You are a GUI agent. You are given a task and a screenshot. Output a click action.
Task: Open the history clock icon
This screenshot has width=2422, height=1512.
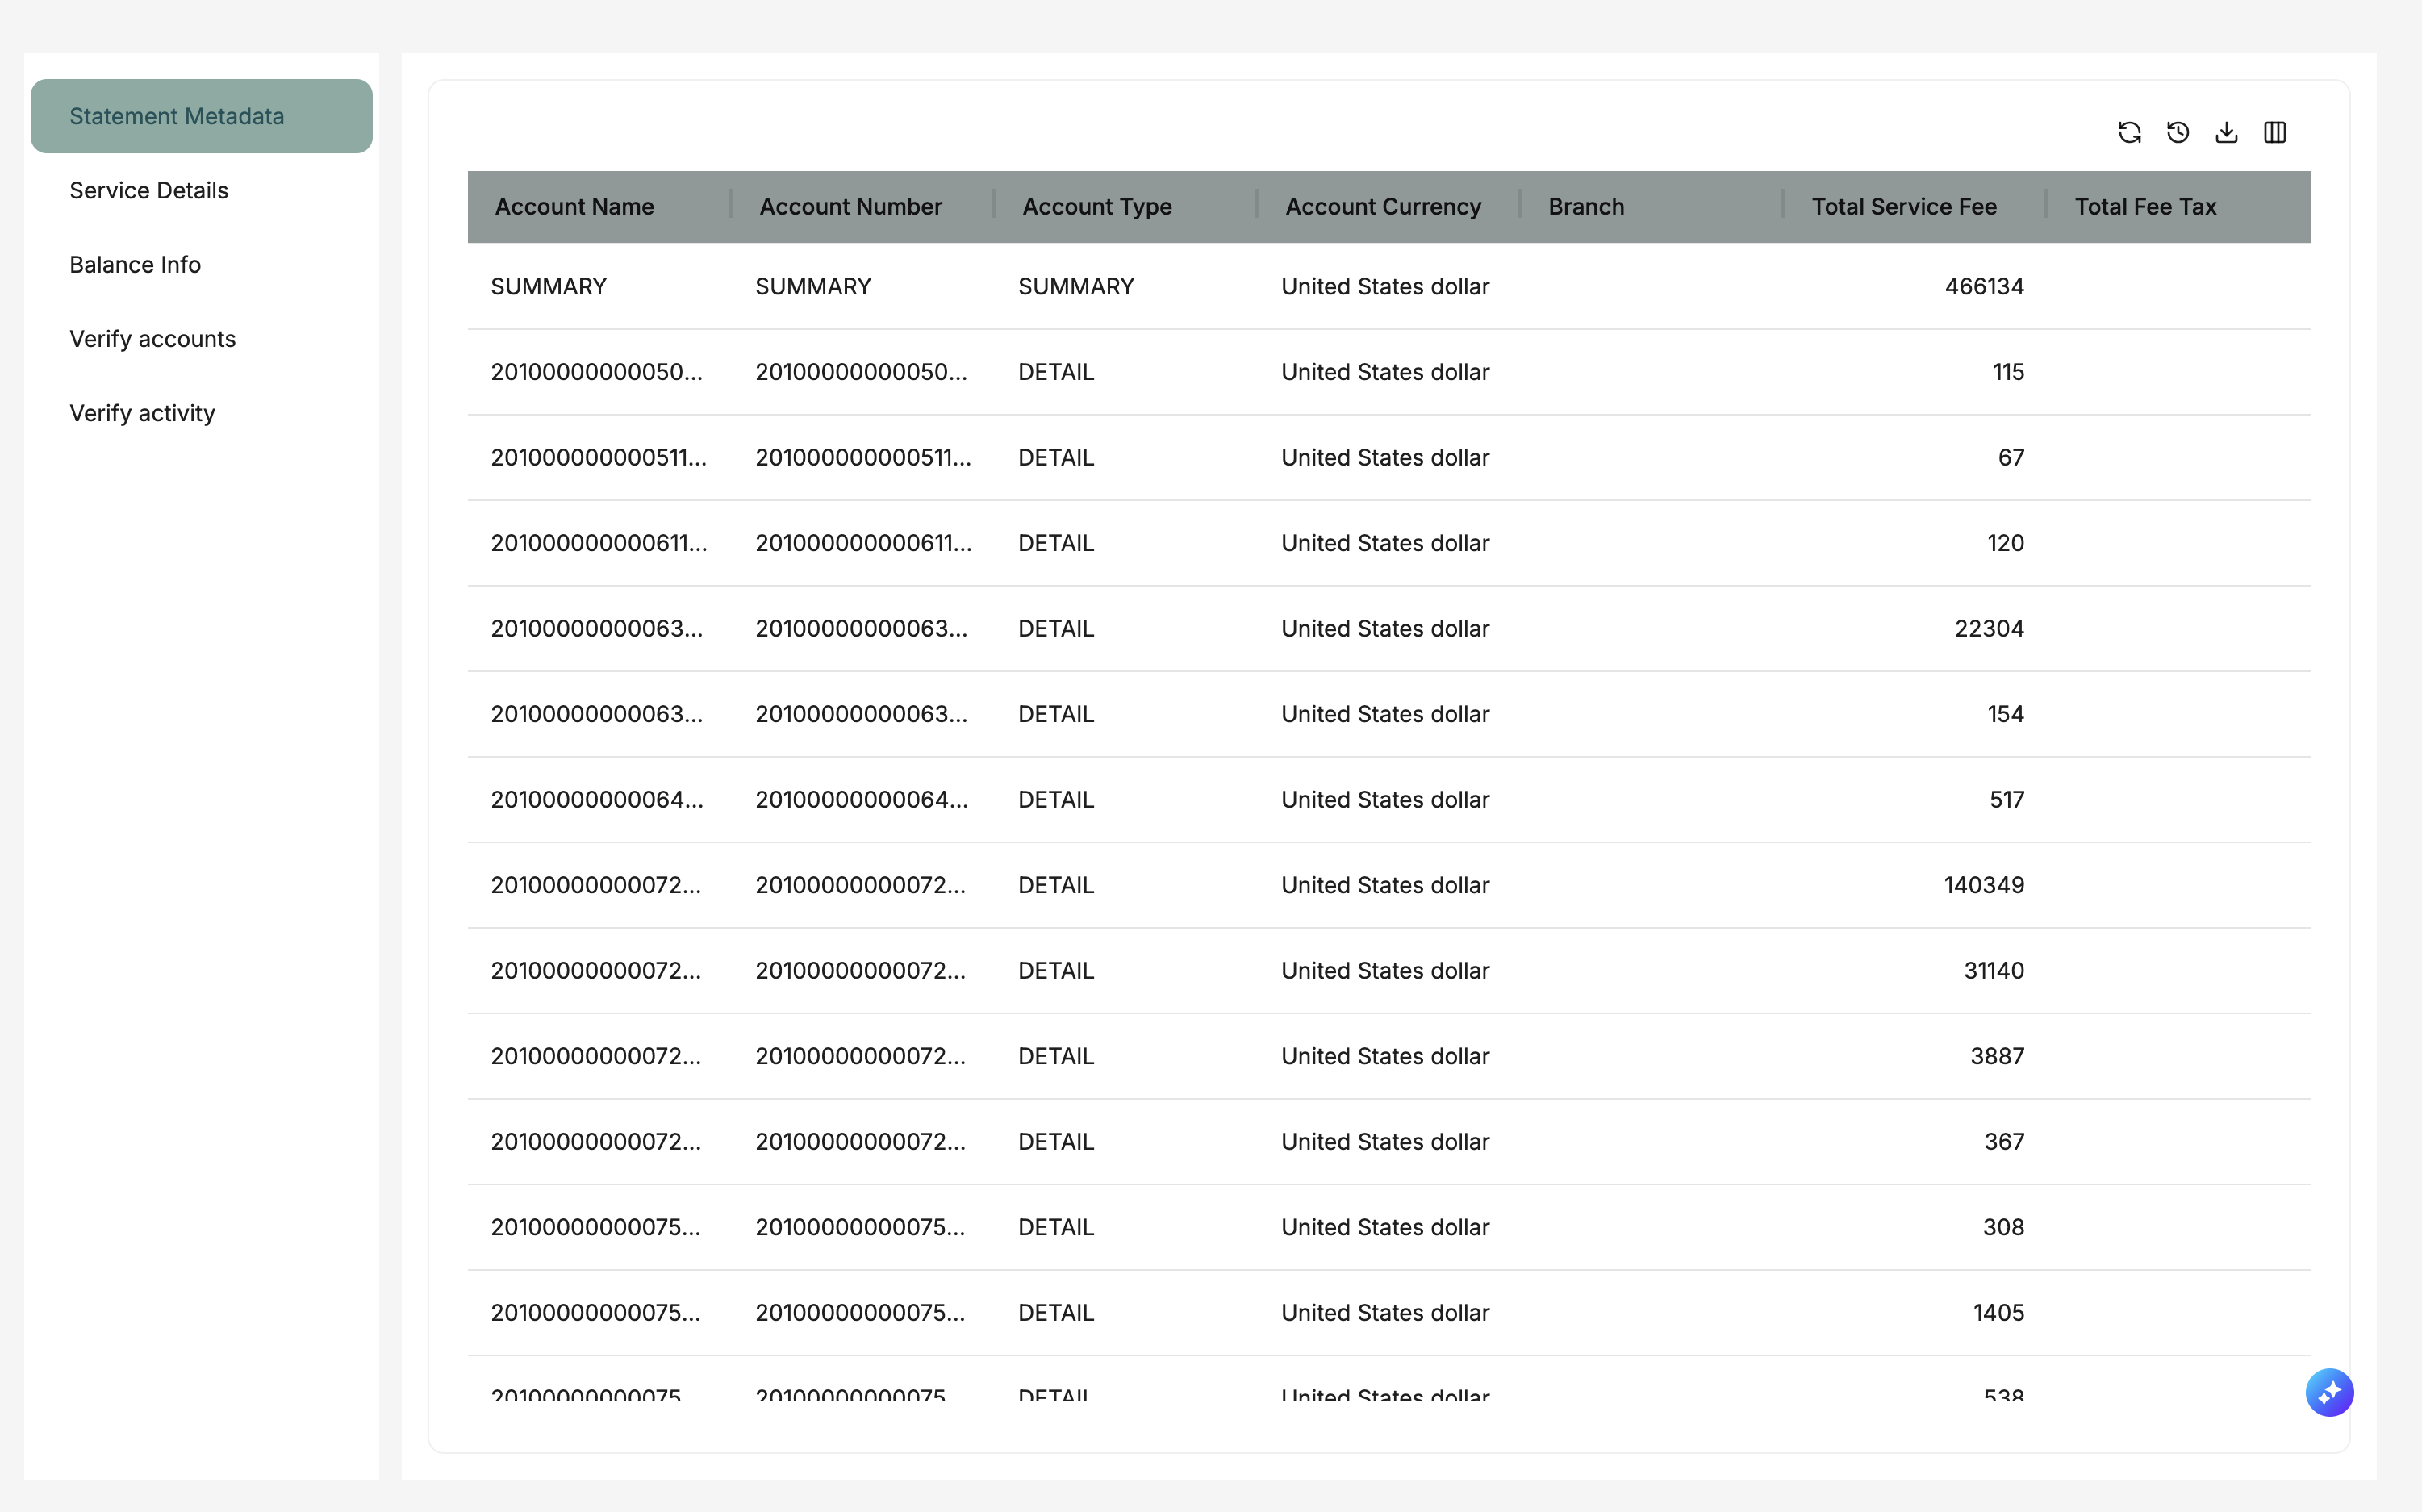pyautogui.click(x=2178, y=132)
